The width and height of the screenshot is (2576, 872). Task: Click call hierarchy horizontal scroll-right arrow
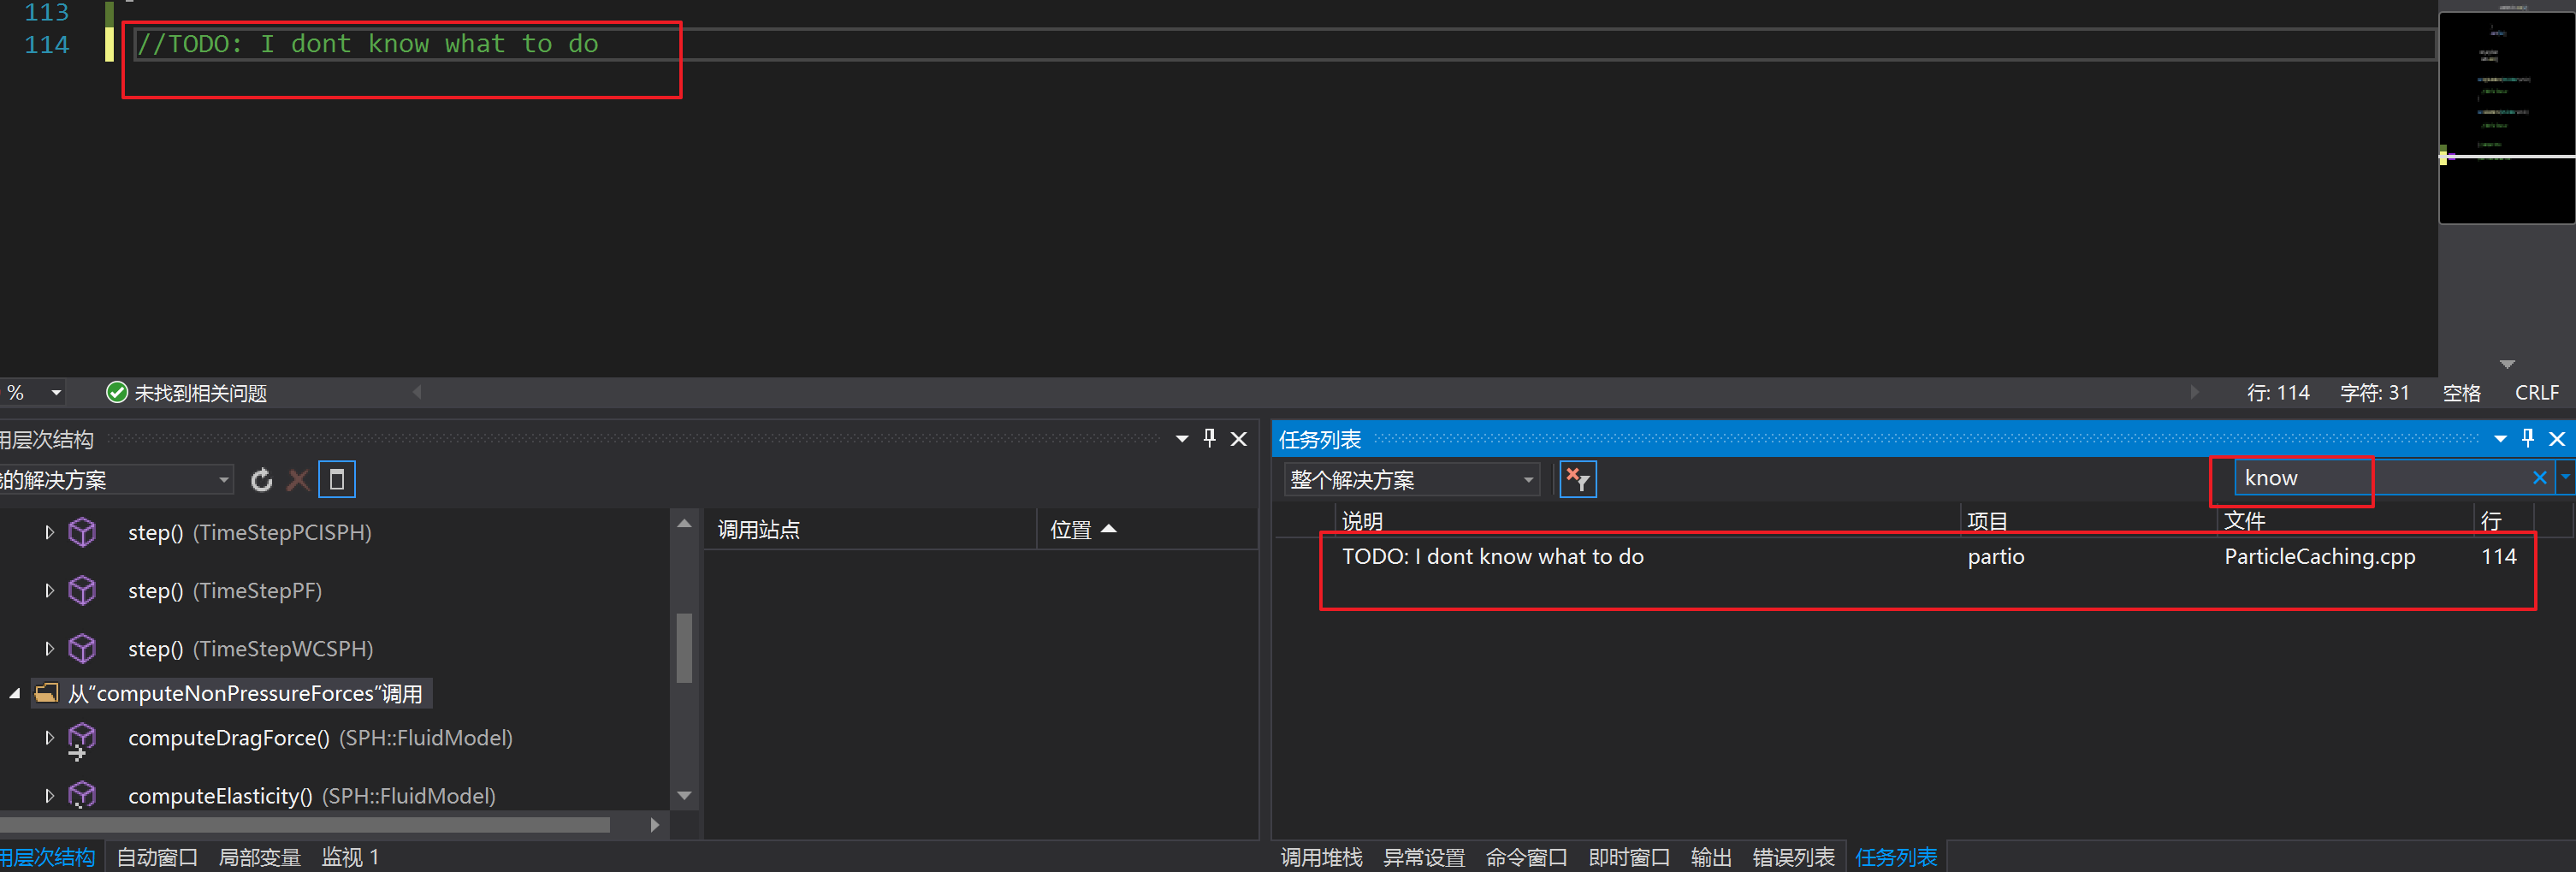pyautogui.click(x=654, y=825)
